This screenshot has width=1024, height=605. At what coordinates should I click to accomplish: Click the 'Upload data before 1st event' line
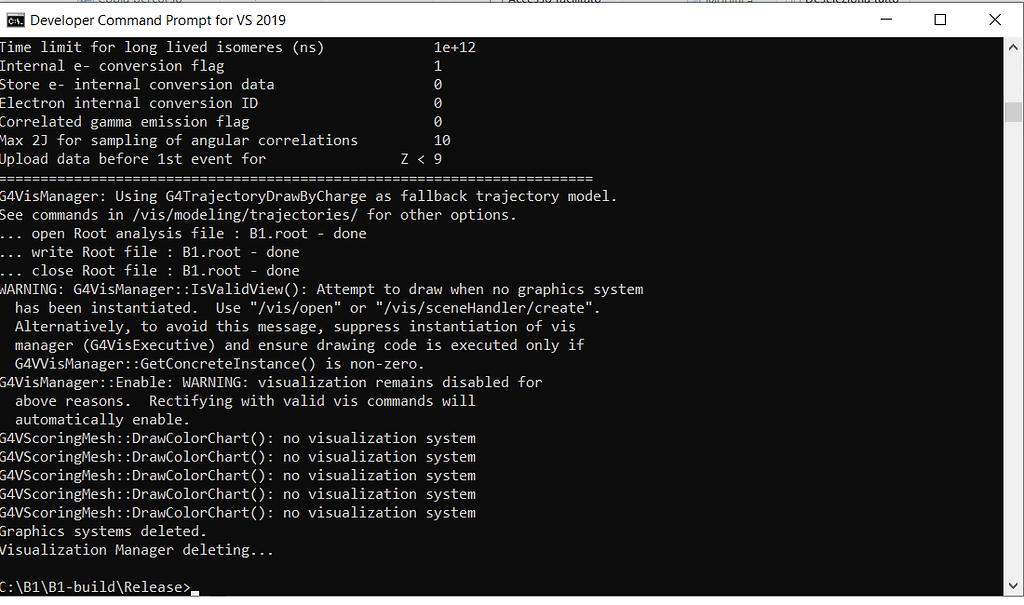133,159
